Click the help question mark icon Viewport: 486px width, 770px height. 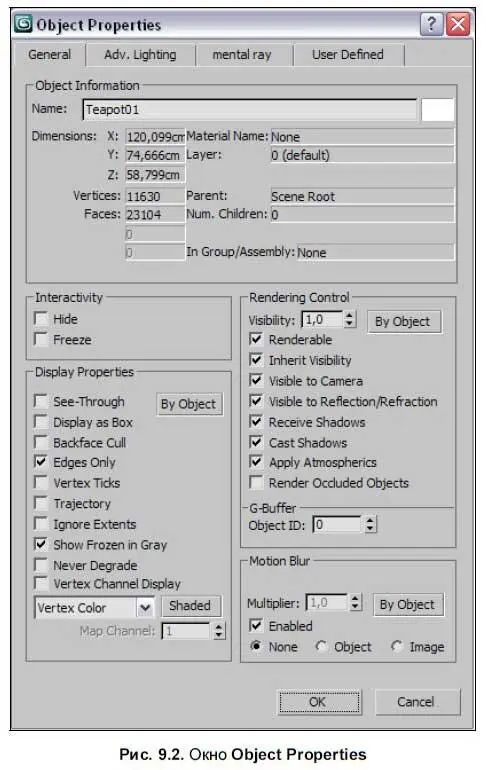431,24
